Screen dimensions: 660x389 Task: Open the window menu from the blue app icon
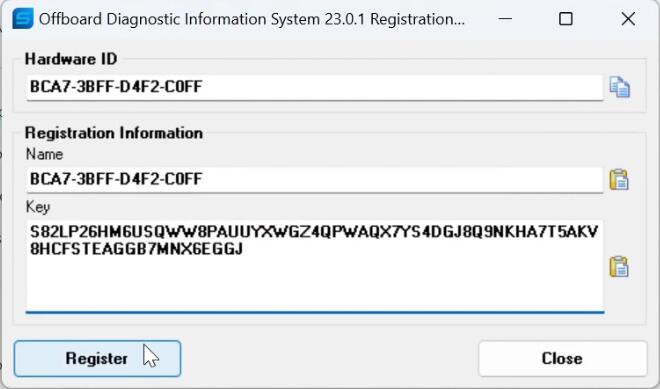point(22,19)
